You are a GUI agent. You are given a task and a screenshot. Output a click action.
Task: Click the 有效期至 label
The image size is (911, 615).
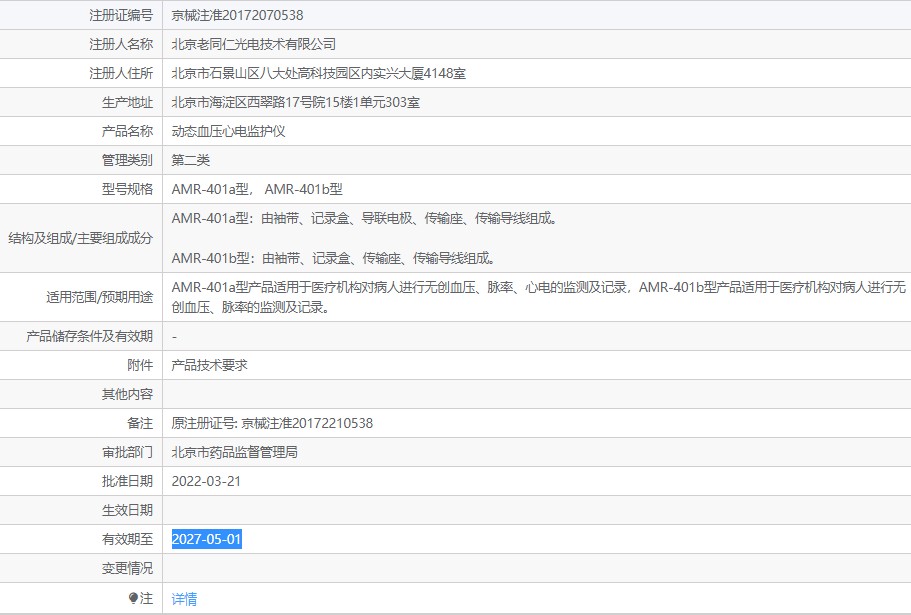(127, 540)
